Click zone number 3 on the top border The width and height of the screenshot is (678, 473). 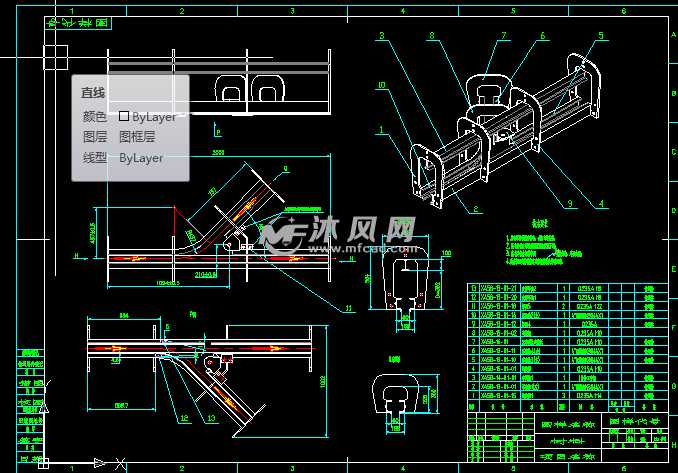point(292,11)
